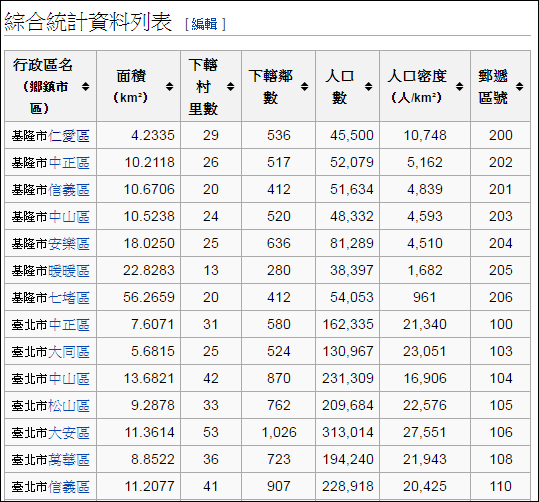Sort table by 人口密度 column arrows
Image resolution: width=539 pixels, height=502 pixels.
[x=460, y=86]
